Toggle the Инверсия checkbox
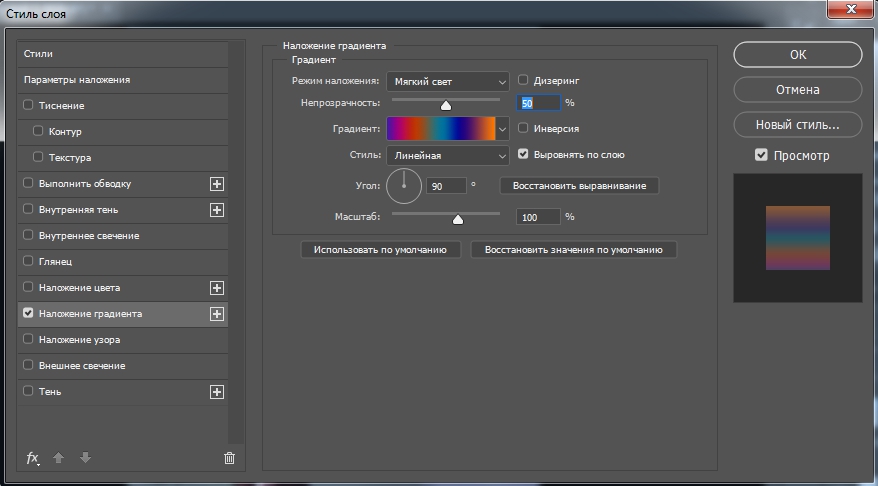878x486 pixels. pyautogui.click(x=523, y=128)
